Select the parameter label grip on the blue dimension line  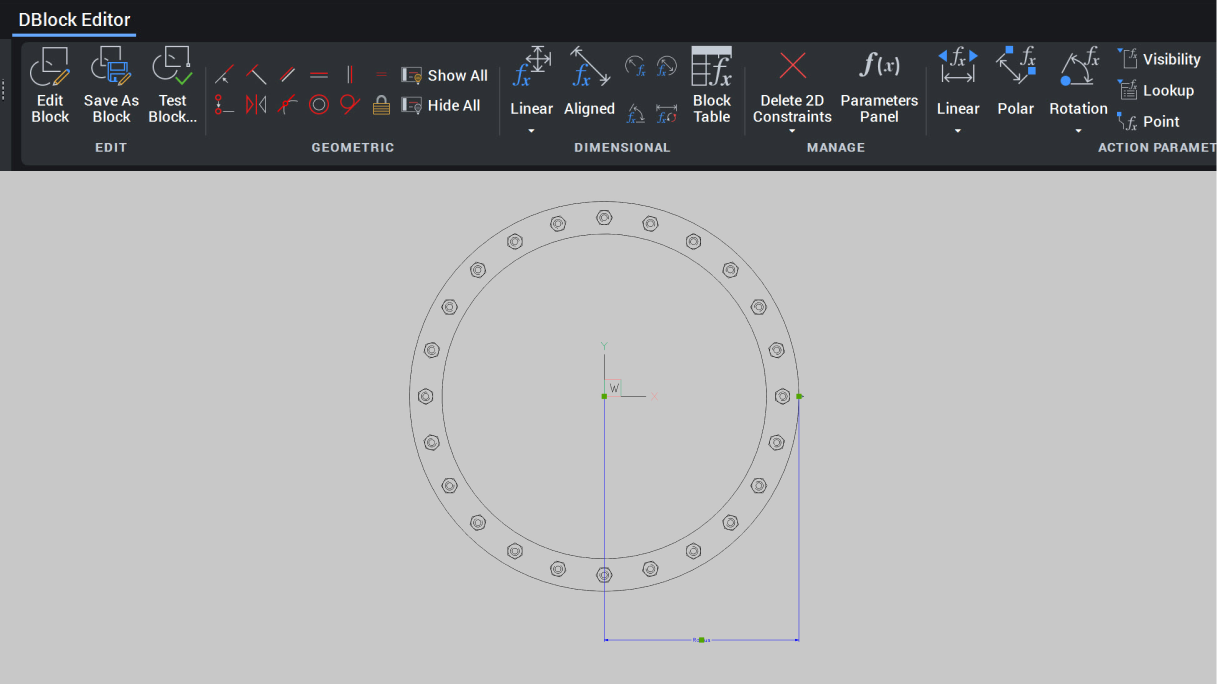[701, 639]
